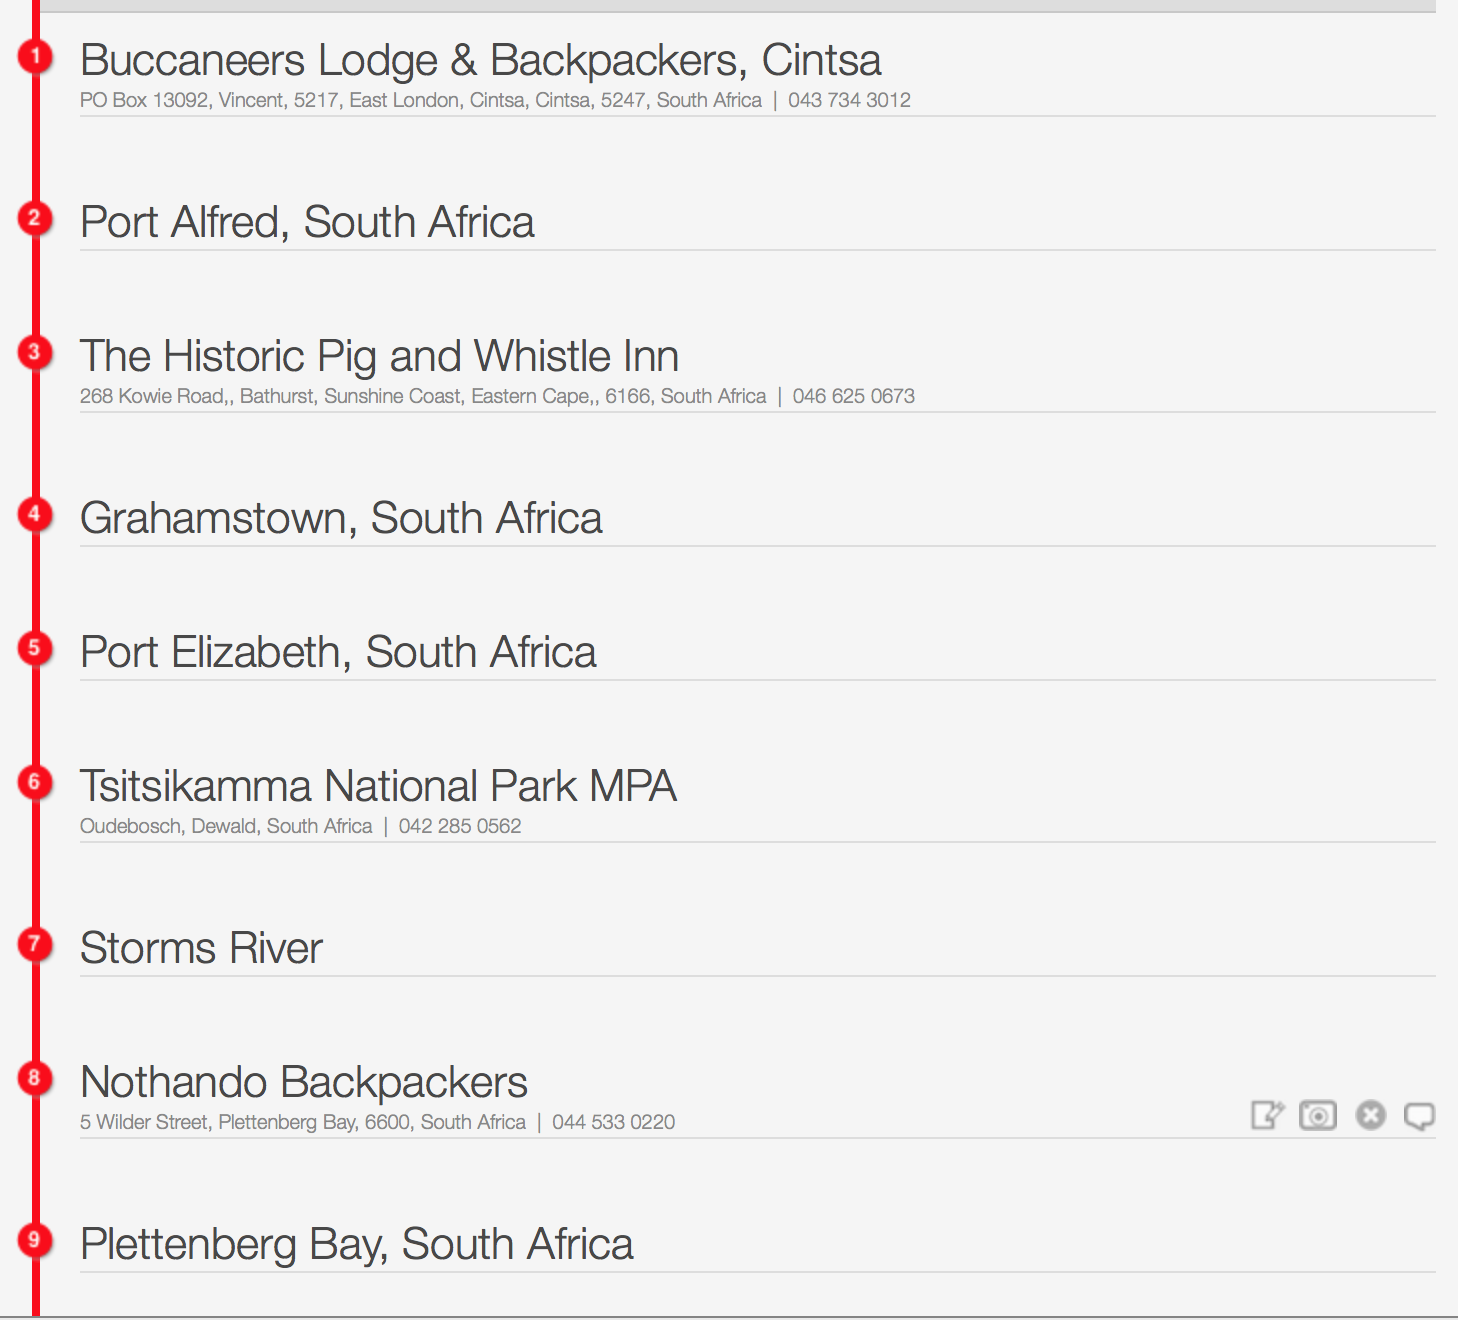Remove Nothando Backpackers from the itinerary
The image size is (1458, 1320).
tap(1371, 1115)
